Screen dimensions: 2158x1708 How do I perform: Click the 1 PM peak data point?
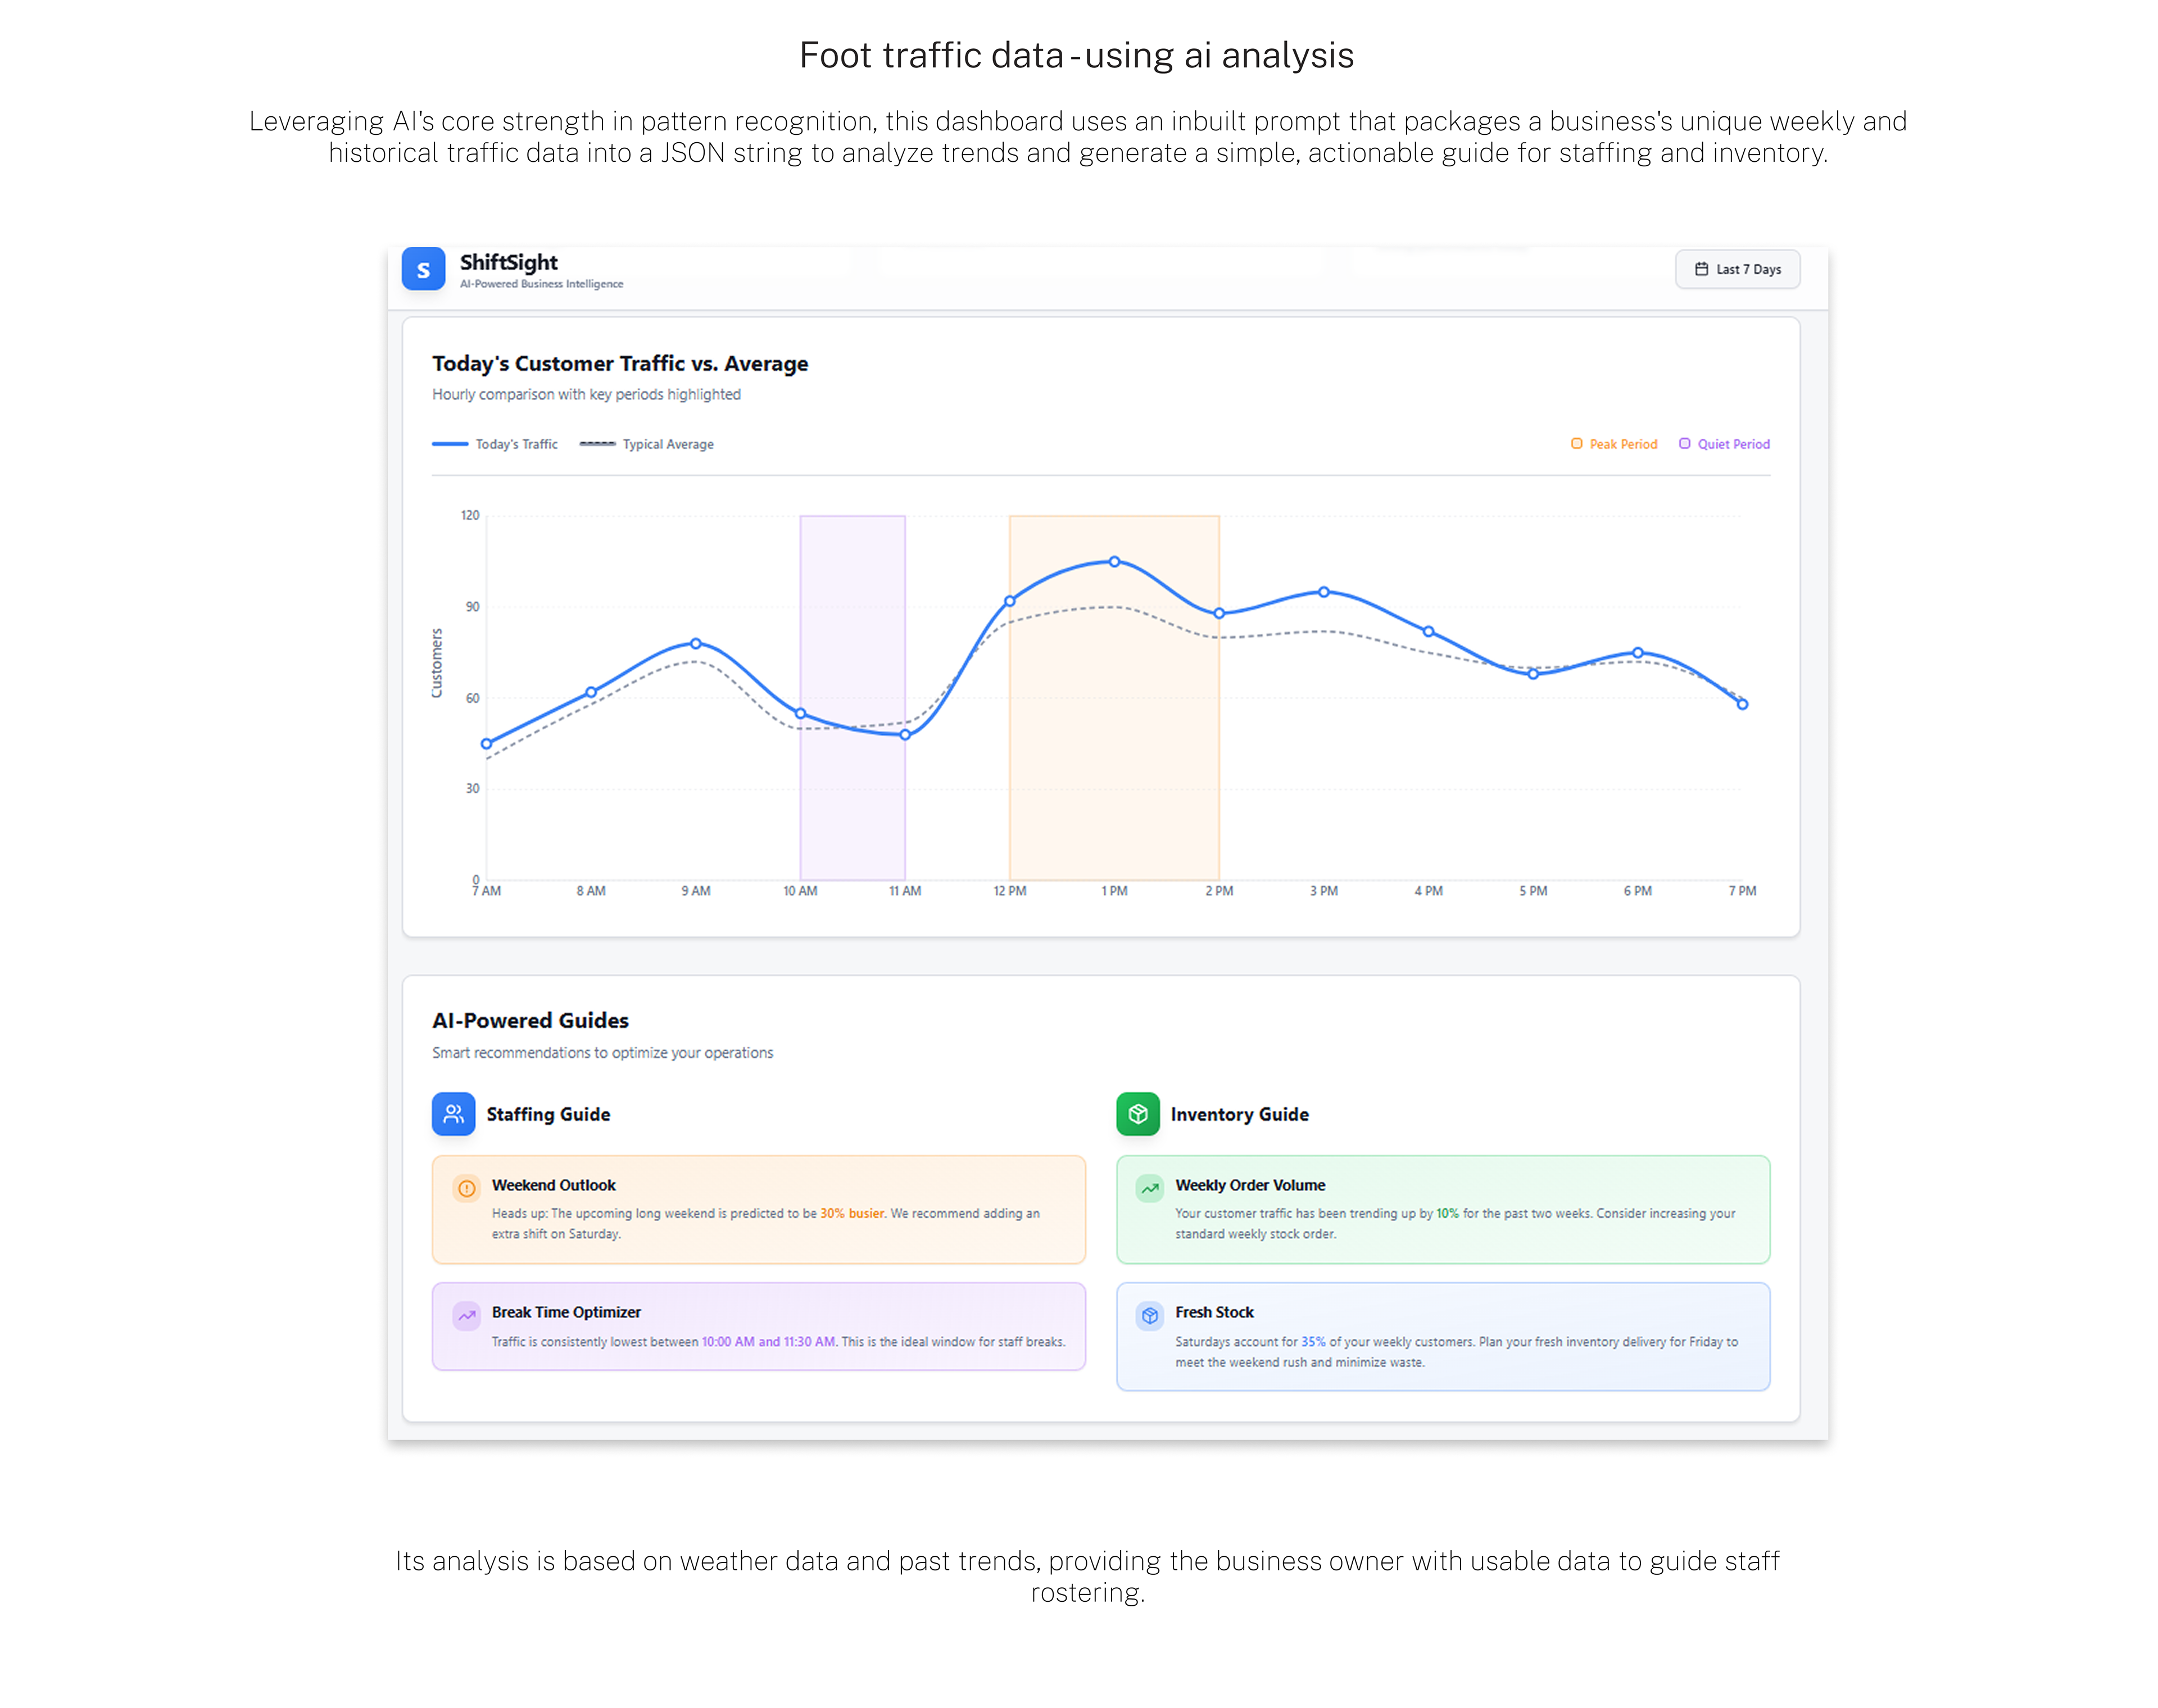pyautogui.click(x=1114, y=562)
